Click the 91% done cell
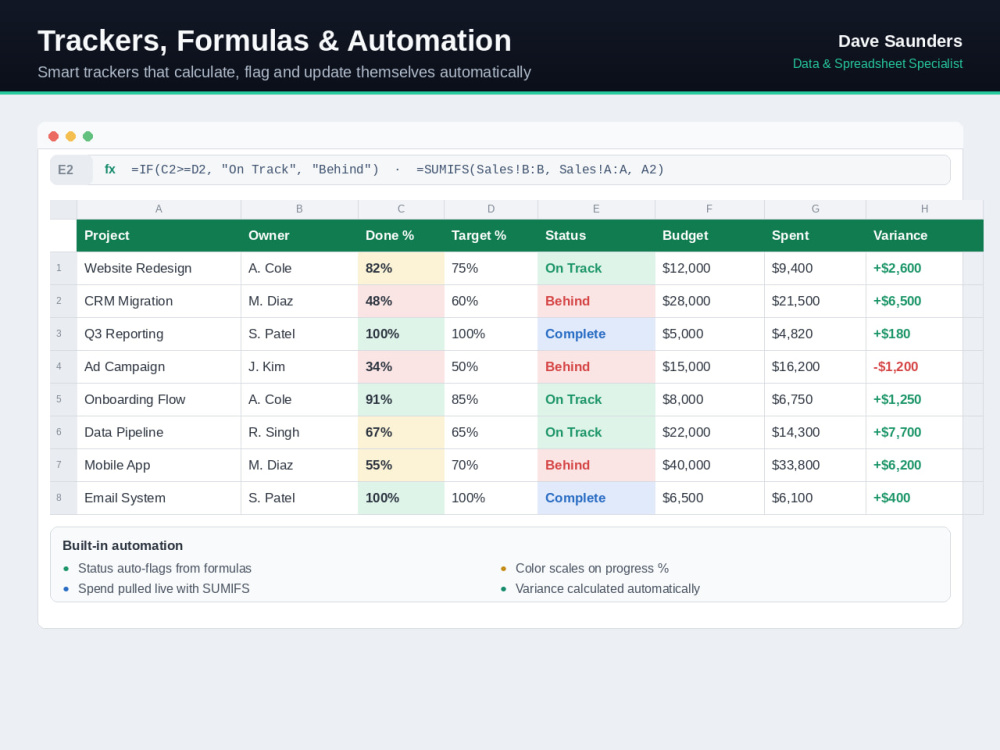 click(401, 399)
